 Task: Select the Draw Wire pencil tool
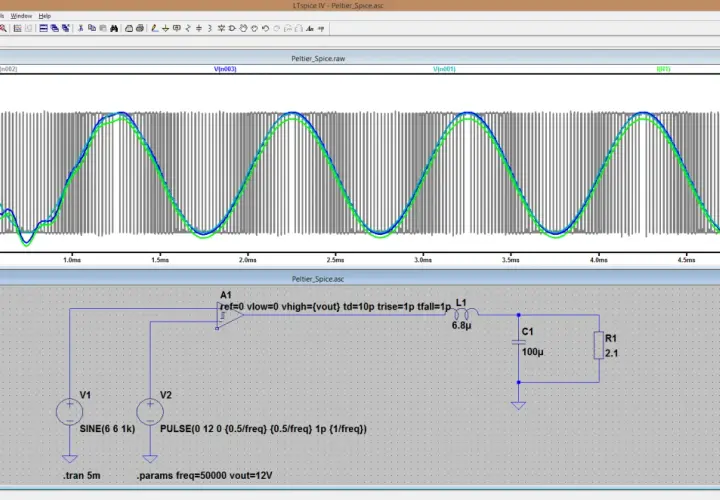coord(155,28)
